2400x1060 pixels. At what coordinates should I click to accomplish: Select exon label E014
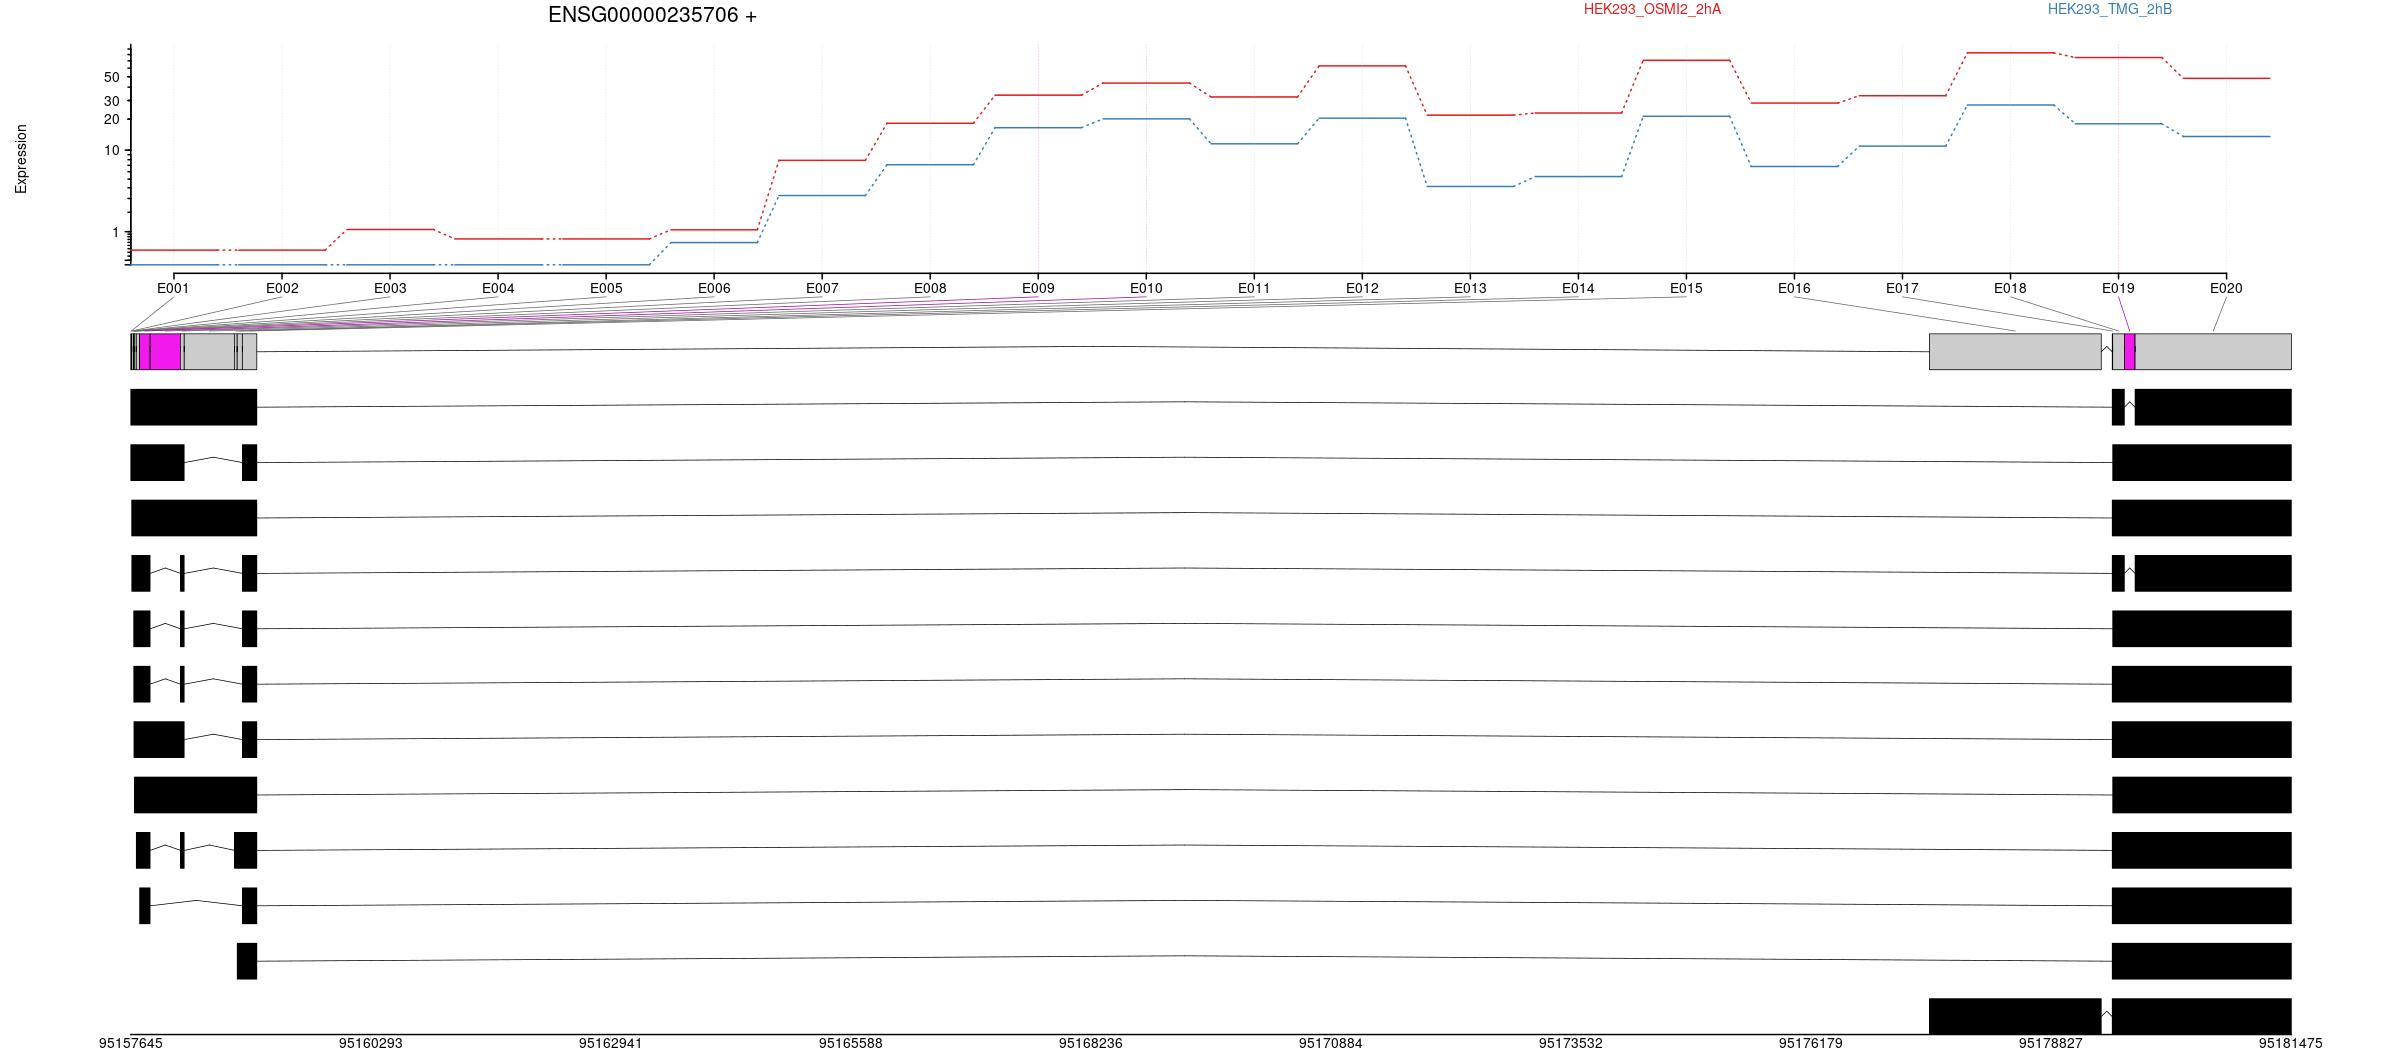tap(1578, 288)
